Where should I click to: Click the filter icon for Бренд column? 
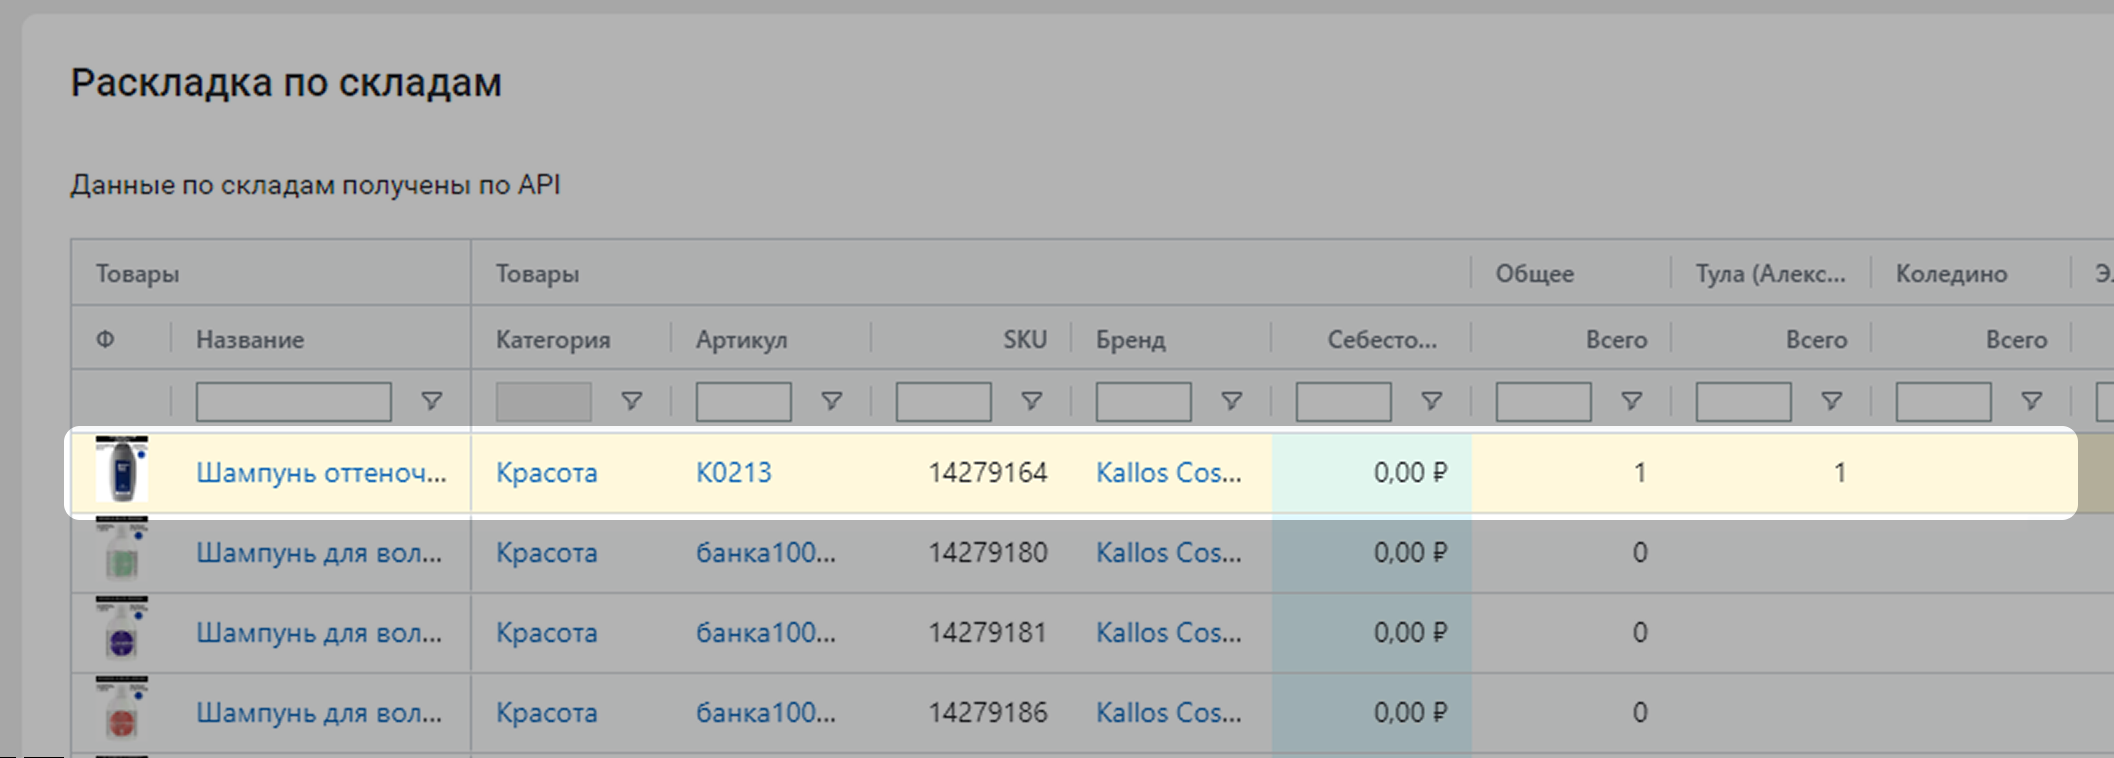(x=1231, y=401)
